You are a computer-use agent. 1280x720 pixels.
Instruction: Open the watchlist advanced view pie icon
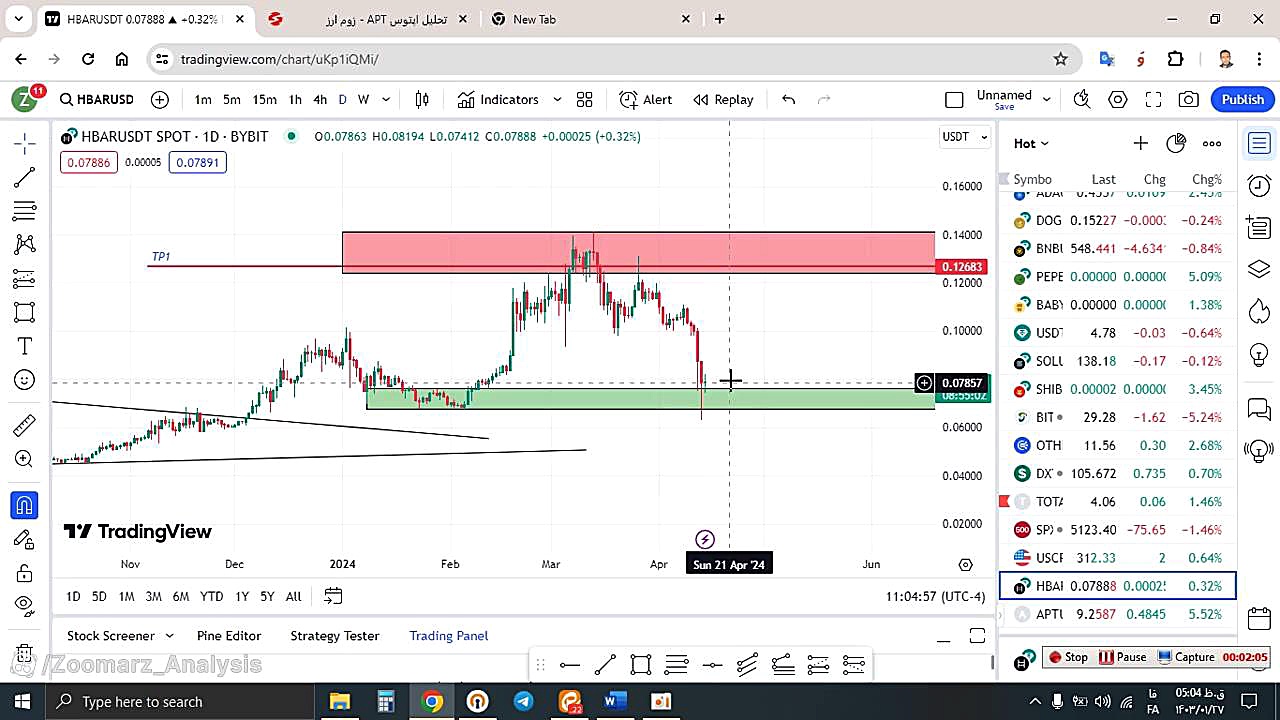point(1176,143)
